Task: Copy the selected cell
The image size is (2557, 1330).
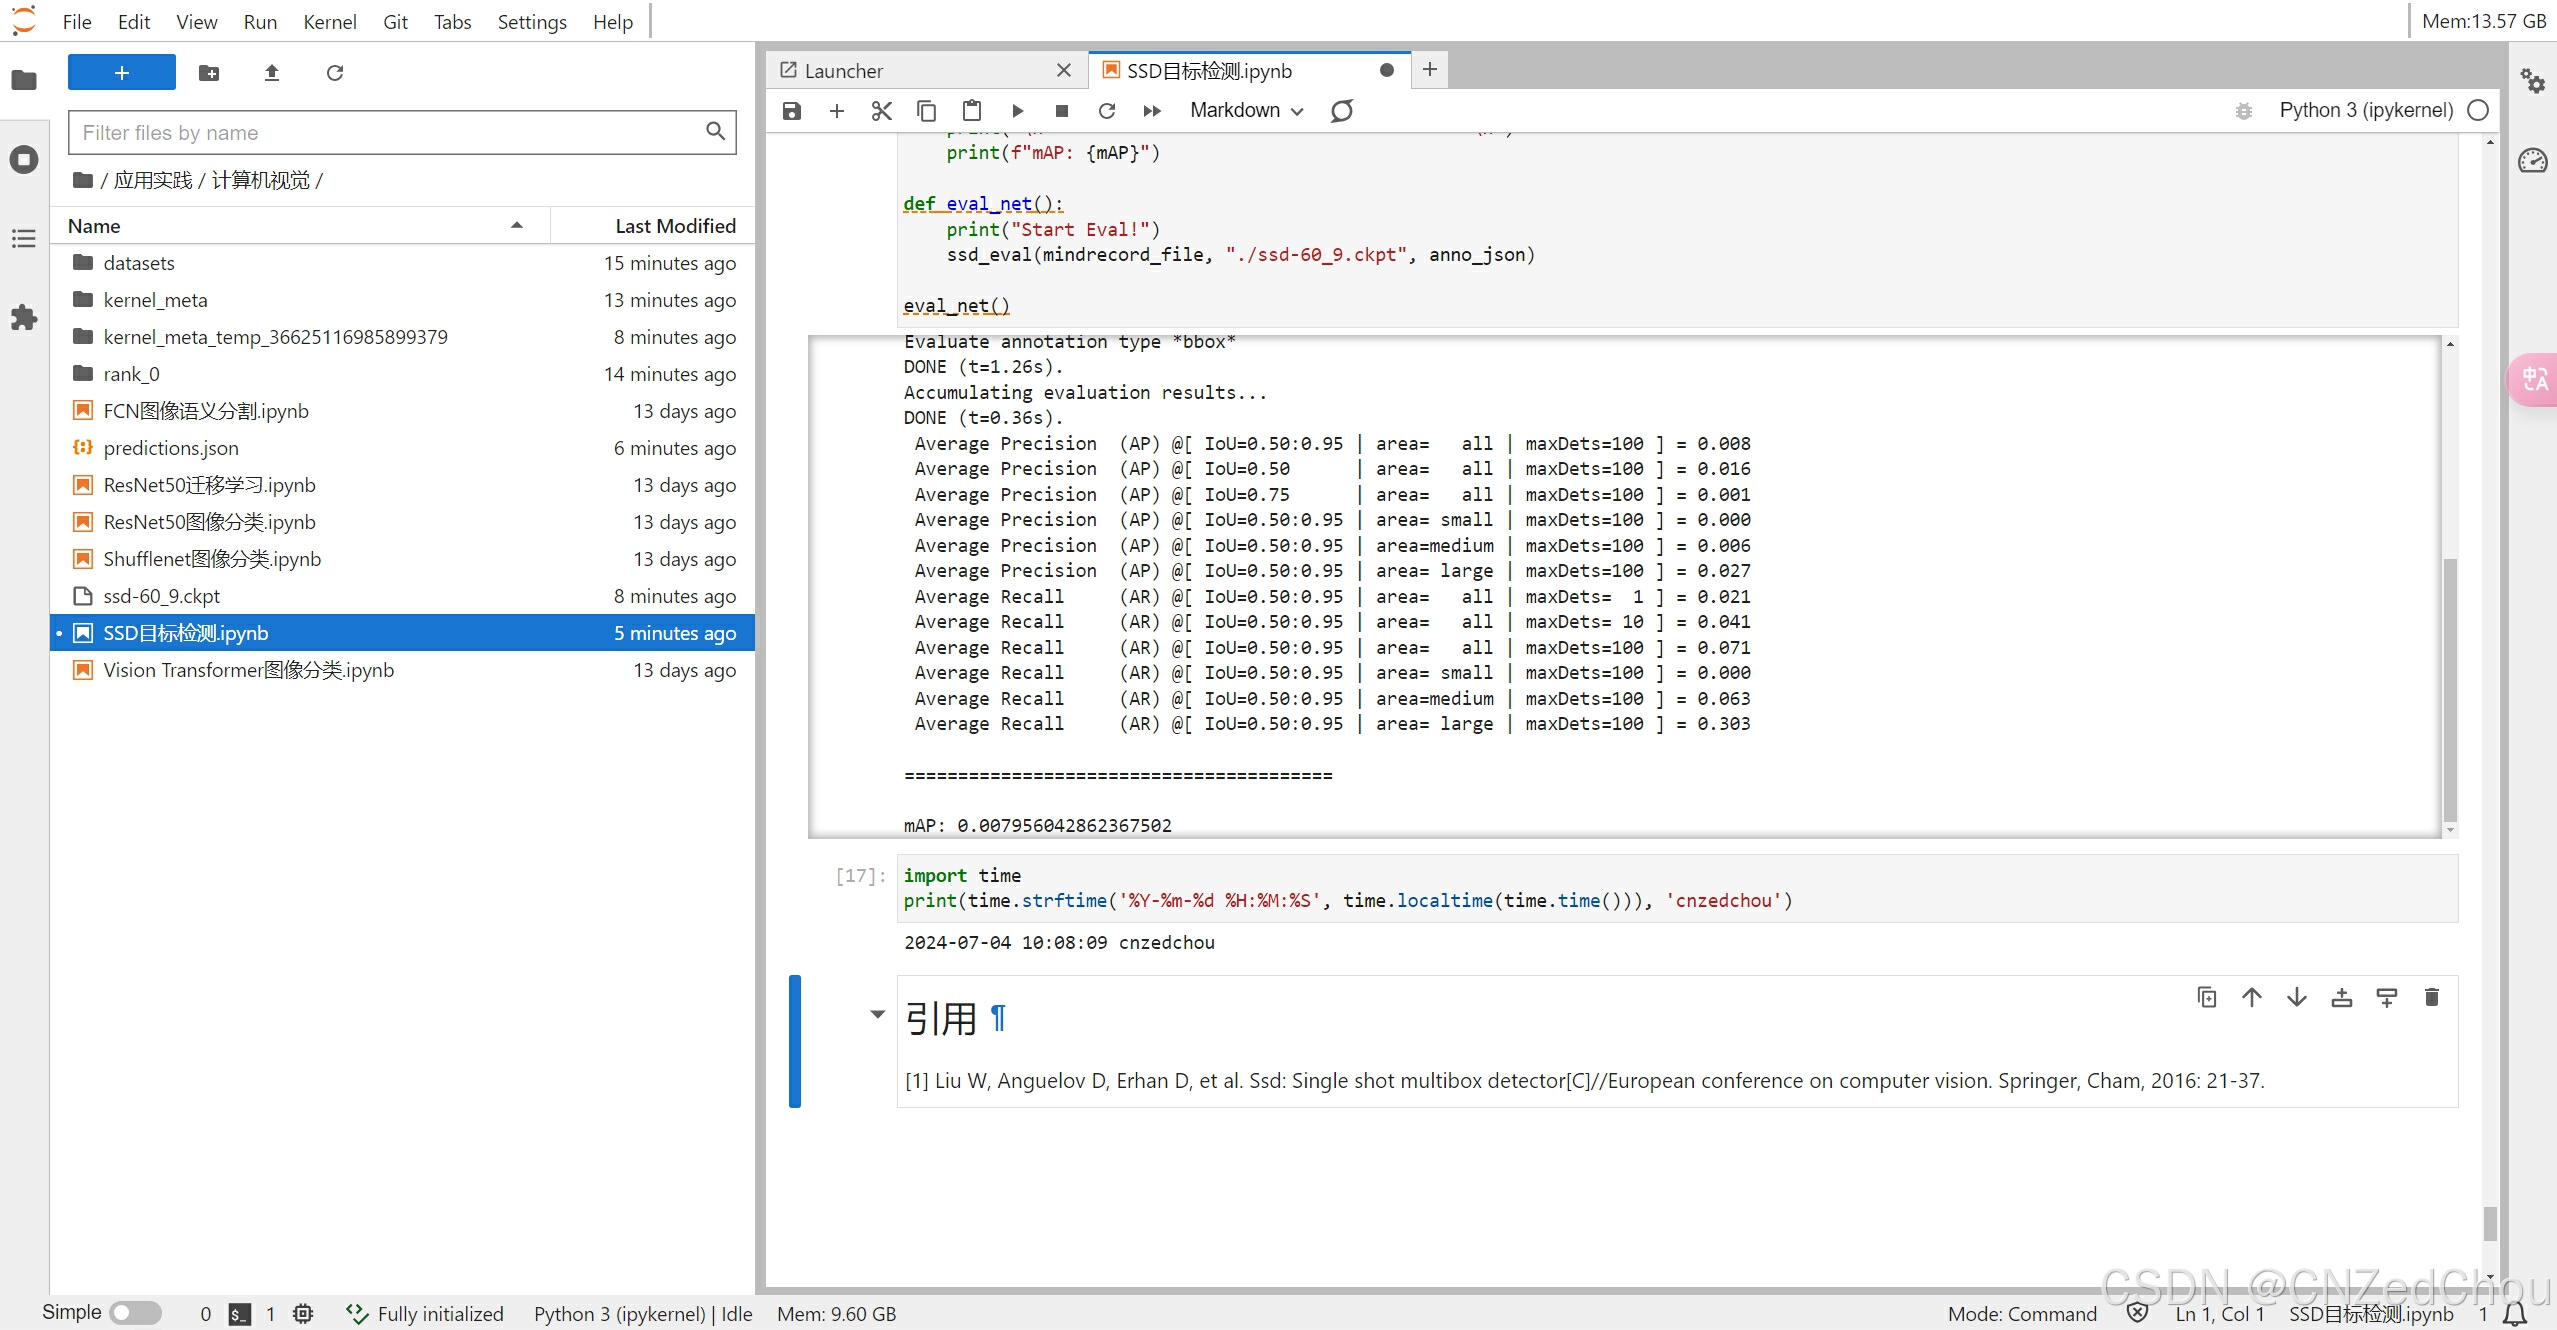Action: tap(927, 111)
